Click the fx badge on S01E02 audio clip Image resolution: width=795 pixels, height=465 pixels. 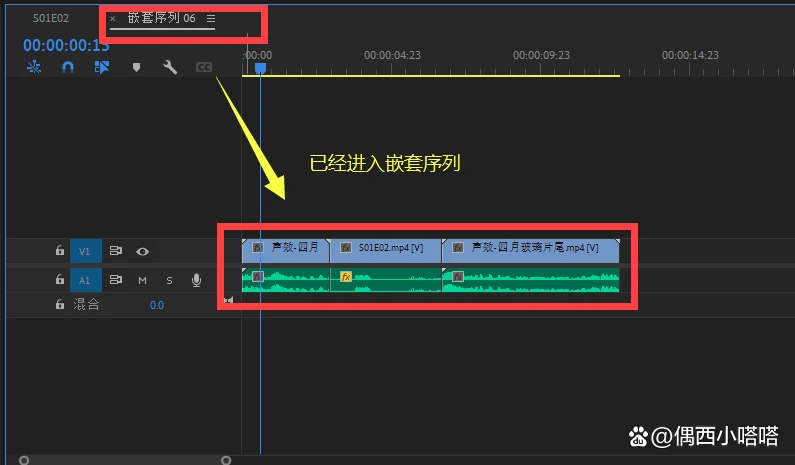[346, 276]
